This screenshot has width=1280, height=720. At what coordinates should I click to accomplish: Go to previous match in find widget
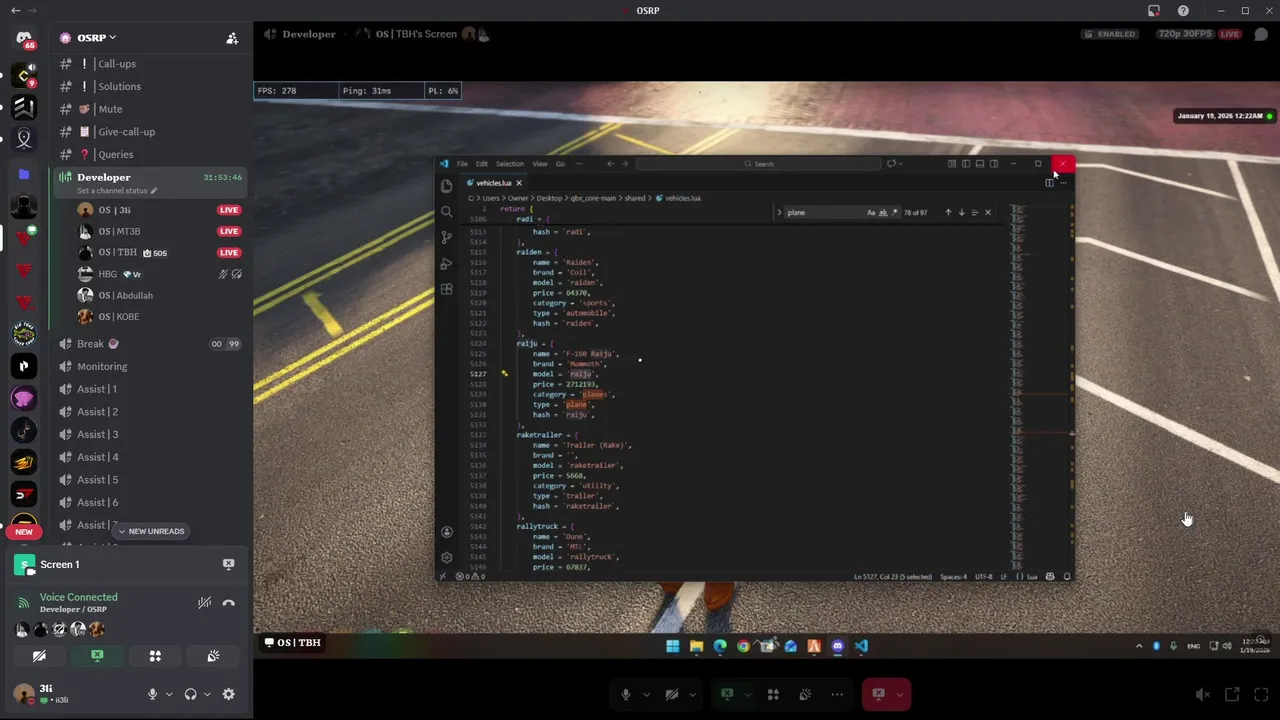pyautogui.click(x=948, y=212)
